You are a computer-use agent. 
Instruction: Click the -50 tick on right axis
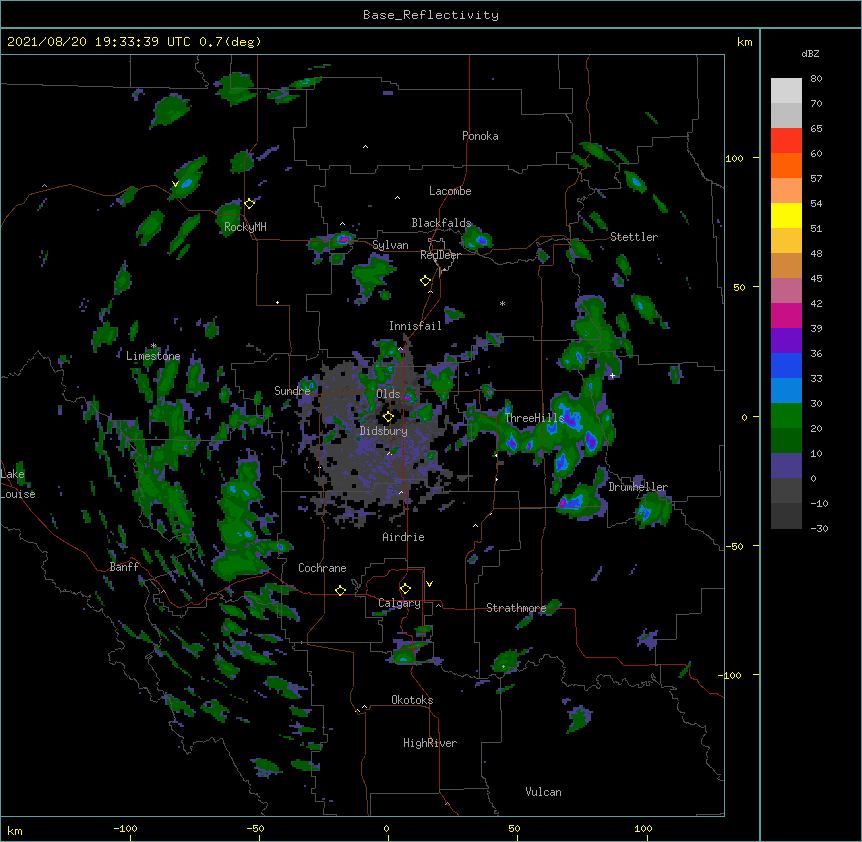coord(734,546)
